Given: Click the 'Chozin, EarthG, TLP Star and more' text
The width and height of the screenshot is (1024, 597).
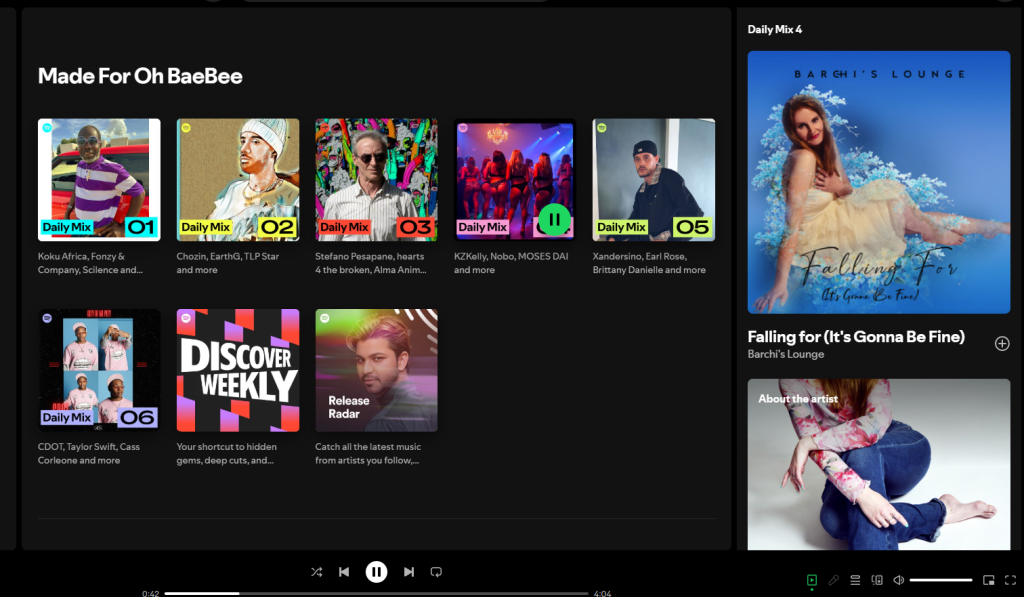Looking at the screenshot, I should tap(228, 263).
